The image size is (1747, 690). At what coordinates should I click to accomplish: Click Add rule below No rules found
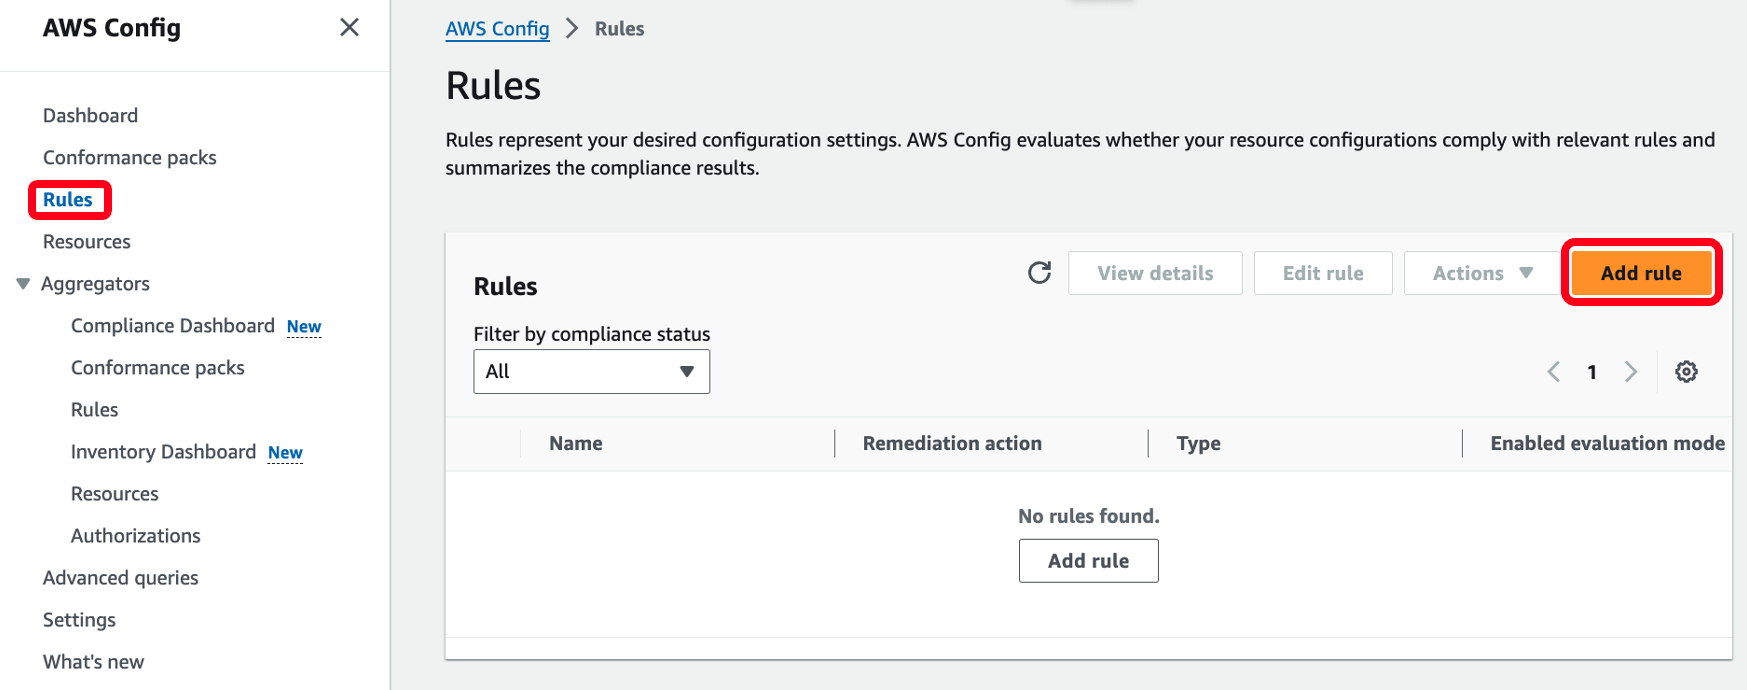pos(1088,561)
